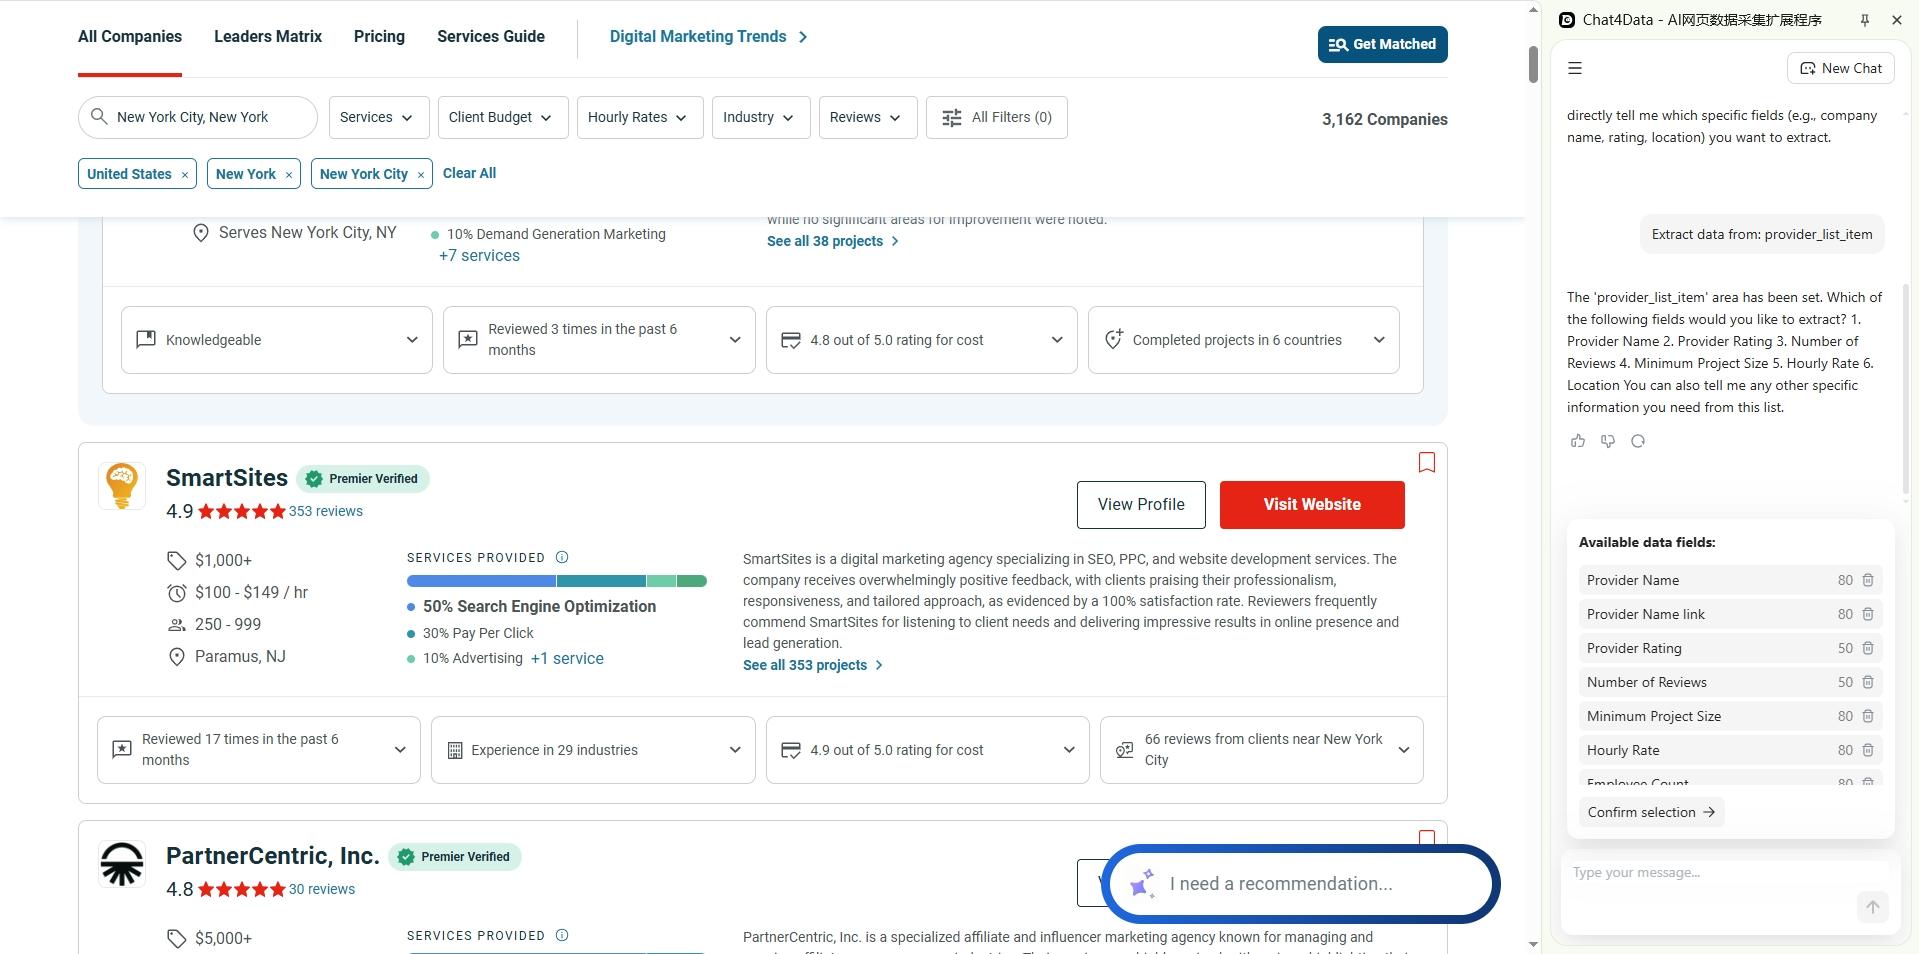
Task: Delete the Provider Name field with trash icon
Action: tap(1867, 580)
